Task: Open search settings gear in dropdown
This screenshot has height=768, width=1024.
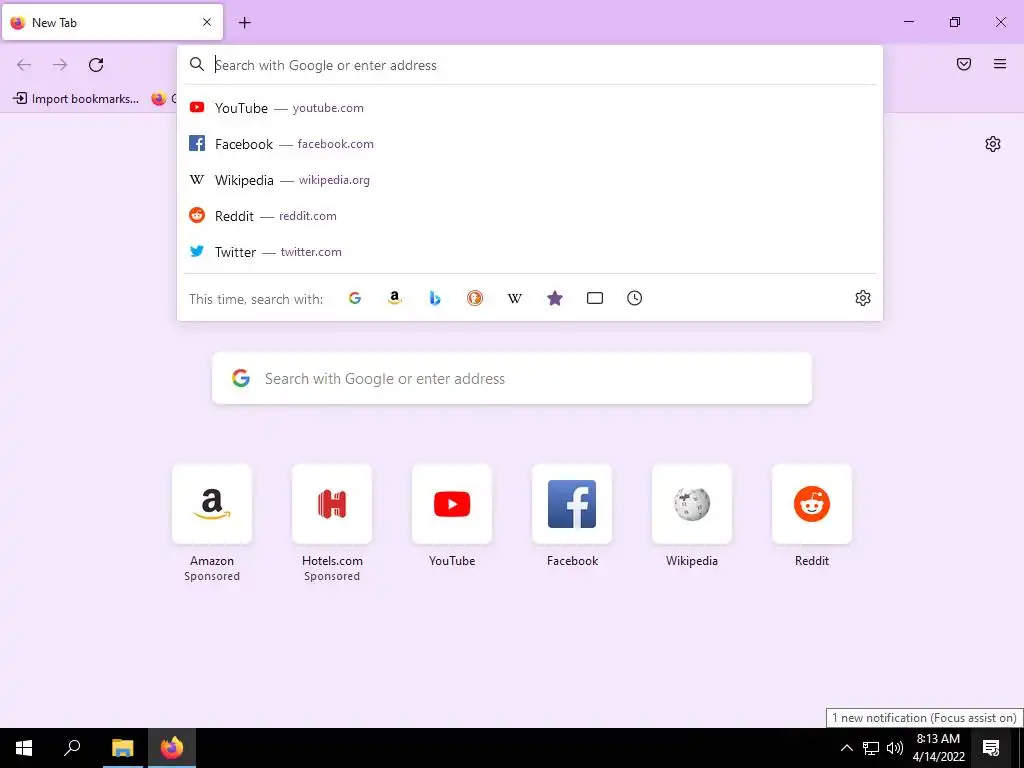Action: pyautogui.click(x=863, y=298)
